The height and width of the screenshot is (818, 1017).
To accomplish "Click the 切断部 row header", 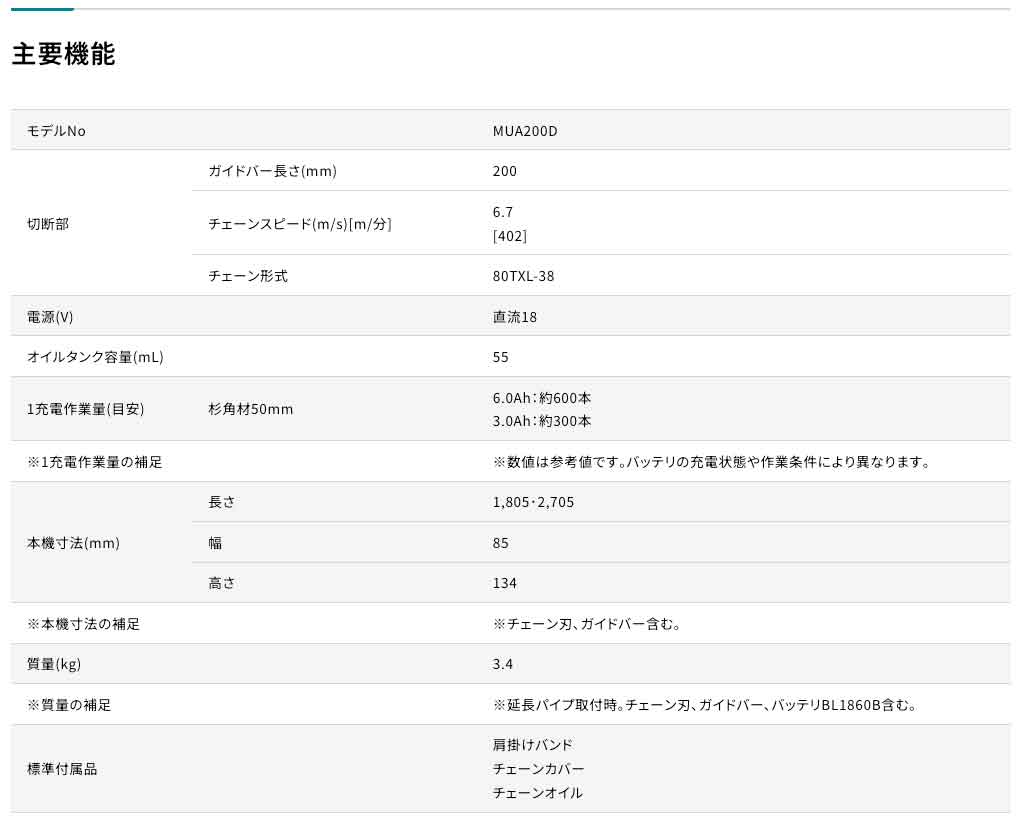I will coord(48,224).
